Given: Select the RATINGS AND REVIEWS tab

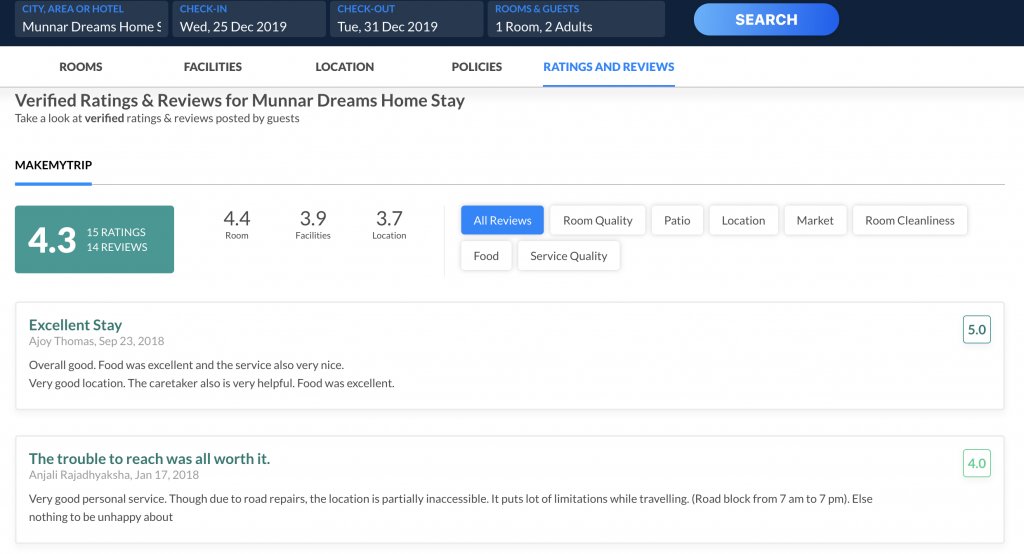Looking at the screenshot, I should pyautogui.click(x=609, y=67).
